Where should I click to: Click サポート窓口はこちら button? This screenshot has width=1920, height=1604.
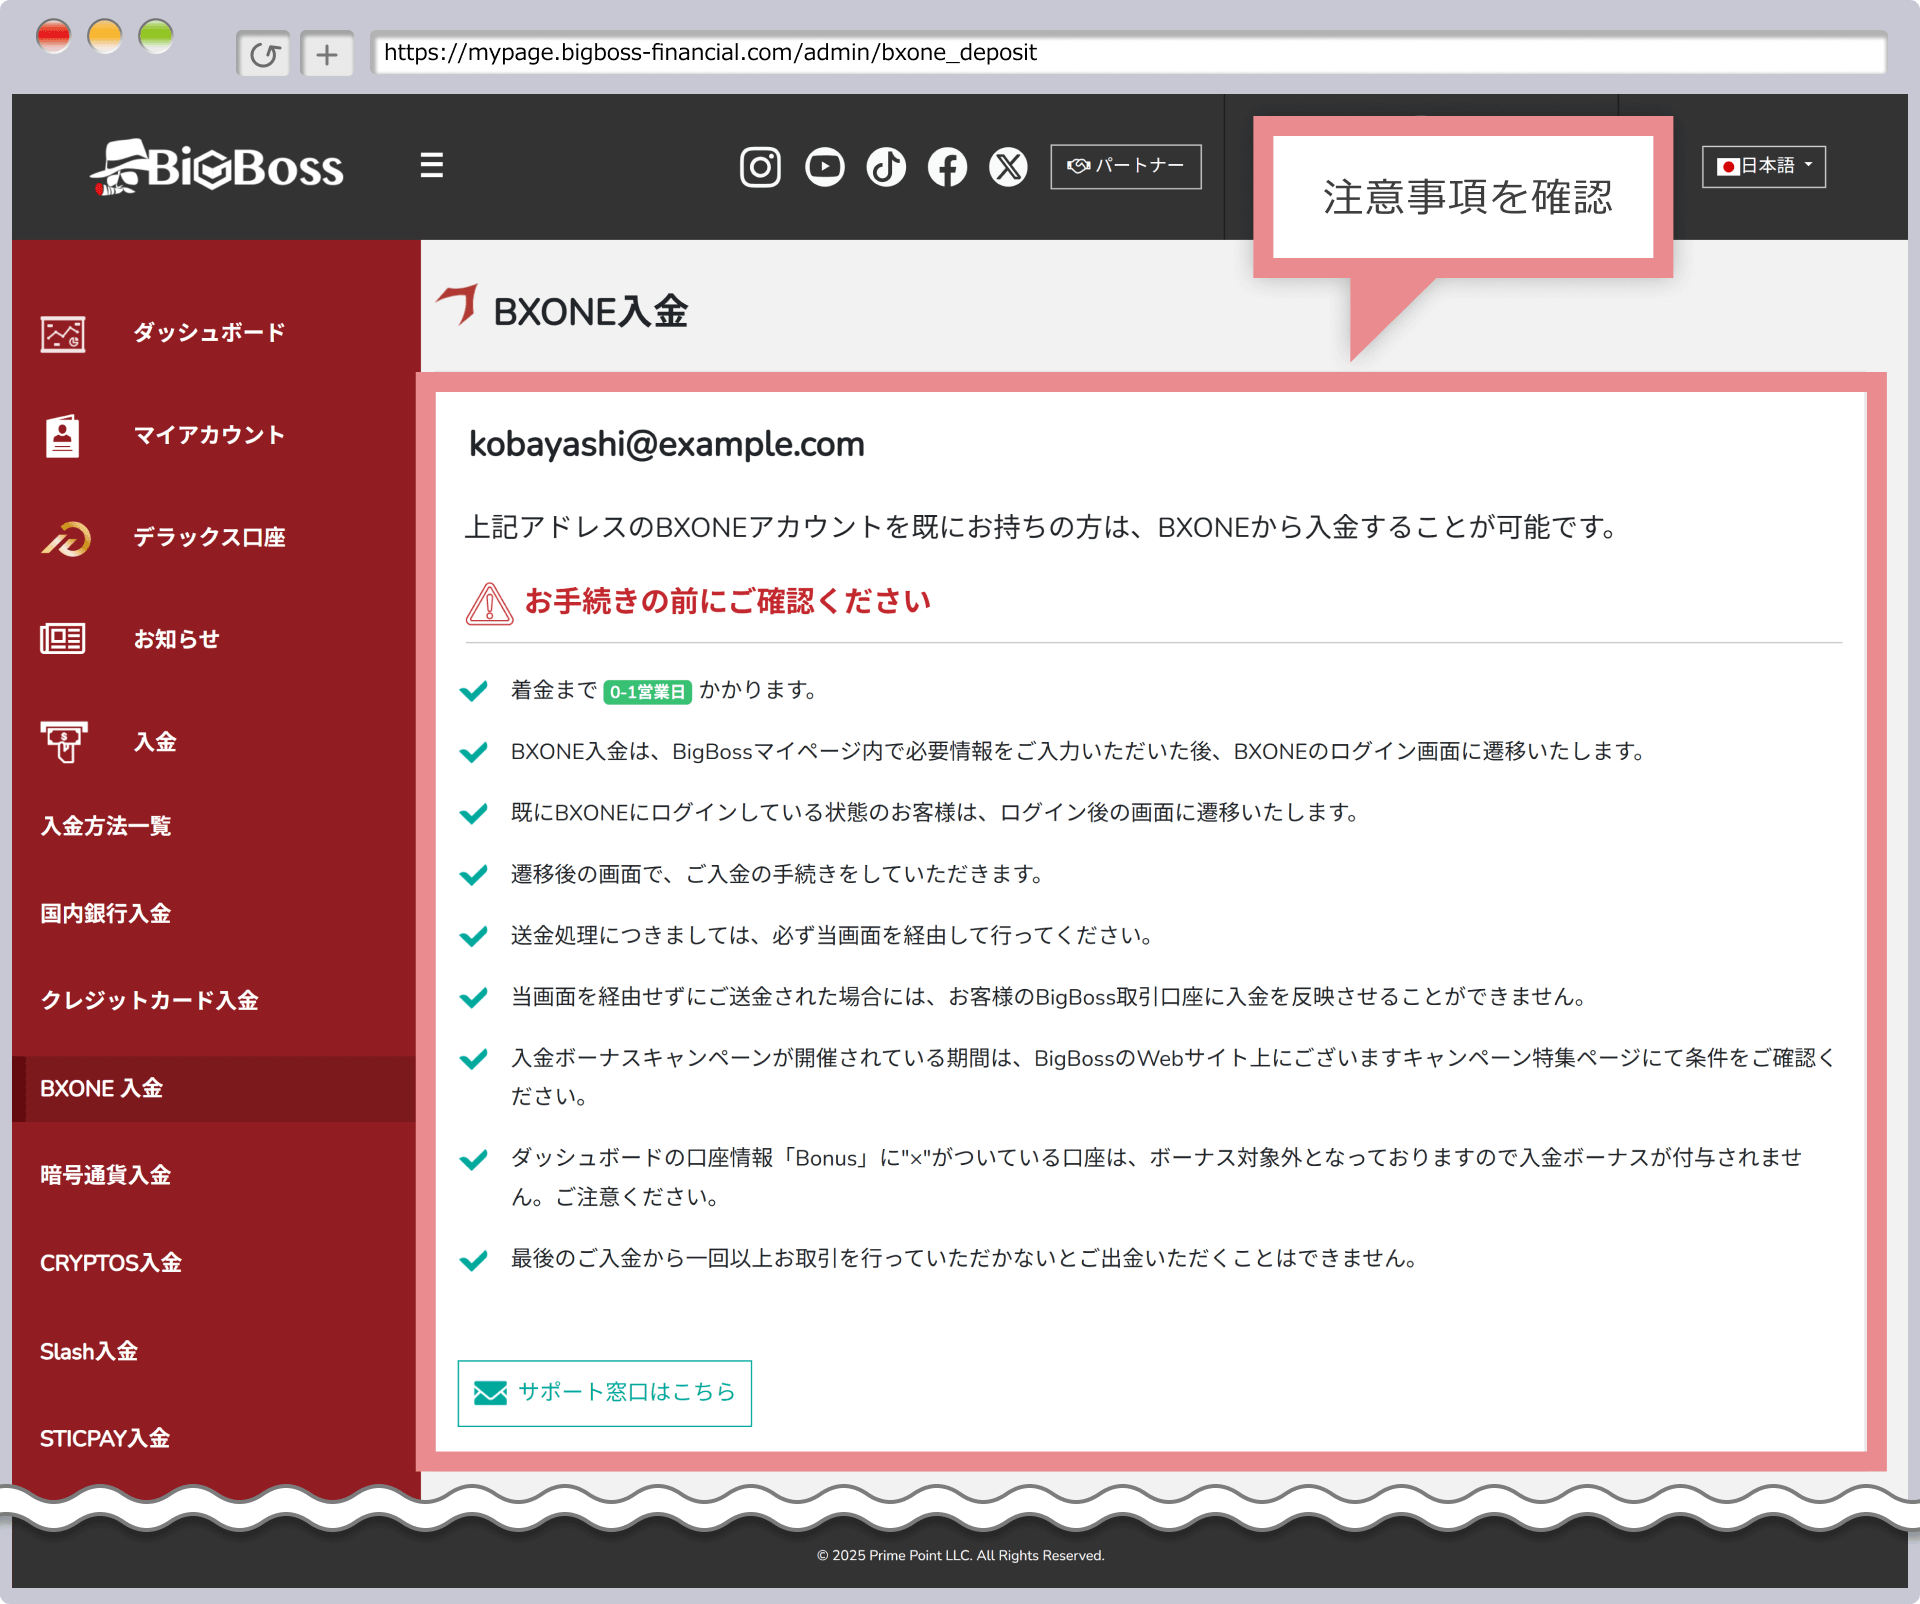[604, 1392]
